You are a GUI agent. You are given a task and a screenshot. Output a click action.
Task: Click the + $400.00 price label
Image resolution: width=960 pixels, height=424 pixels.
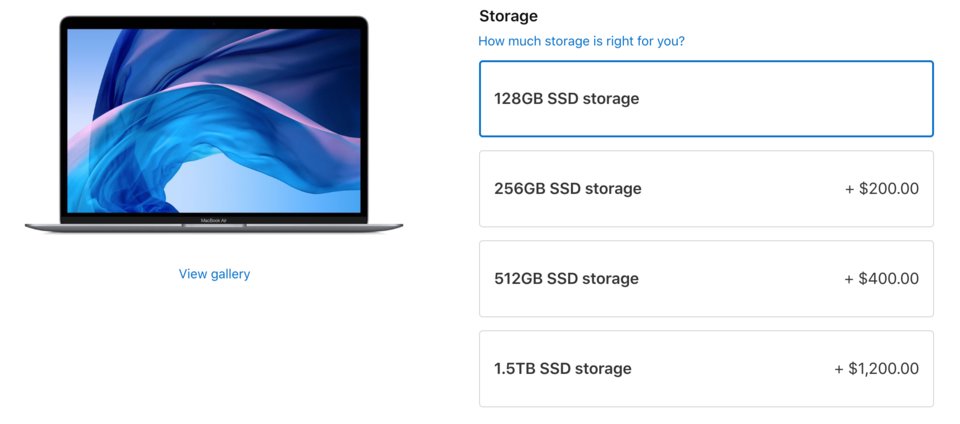tap(881, 279)
